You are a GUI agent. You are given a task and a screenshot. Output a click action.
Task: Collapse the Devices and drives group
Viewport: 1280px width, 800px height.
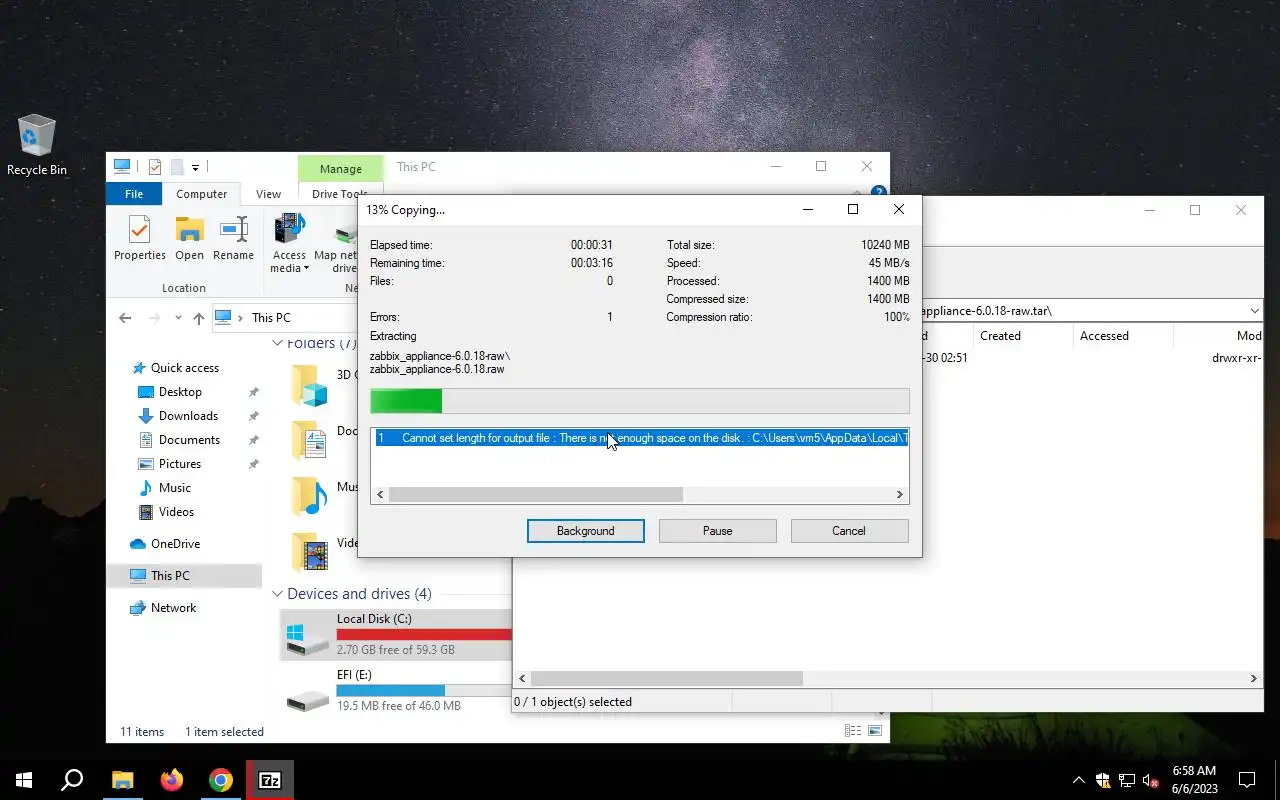(x=278, y=594)
